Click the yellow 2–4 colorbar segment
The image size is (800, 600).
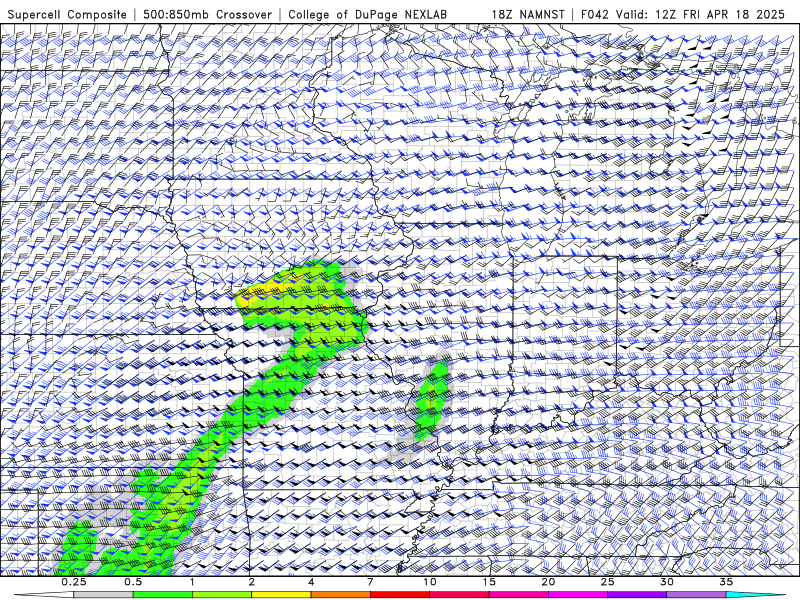coord(281,595)
